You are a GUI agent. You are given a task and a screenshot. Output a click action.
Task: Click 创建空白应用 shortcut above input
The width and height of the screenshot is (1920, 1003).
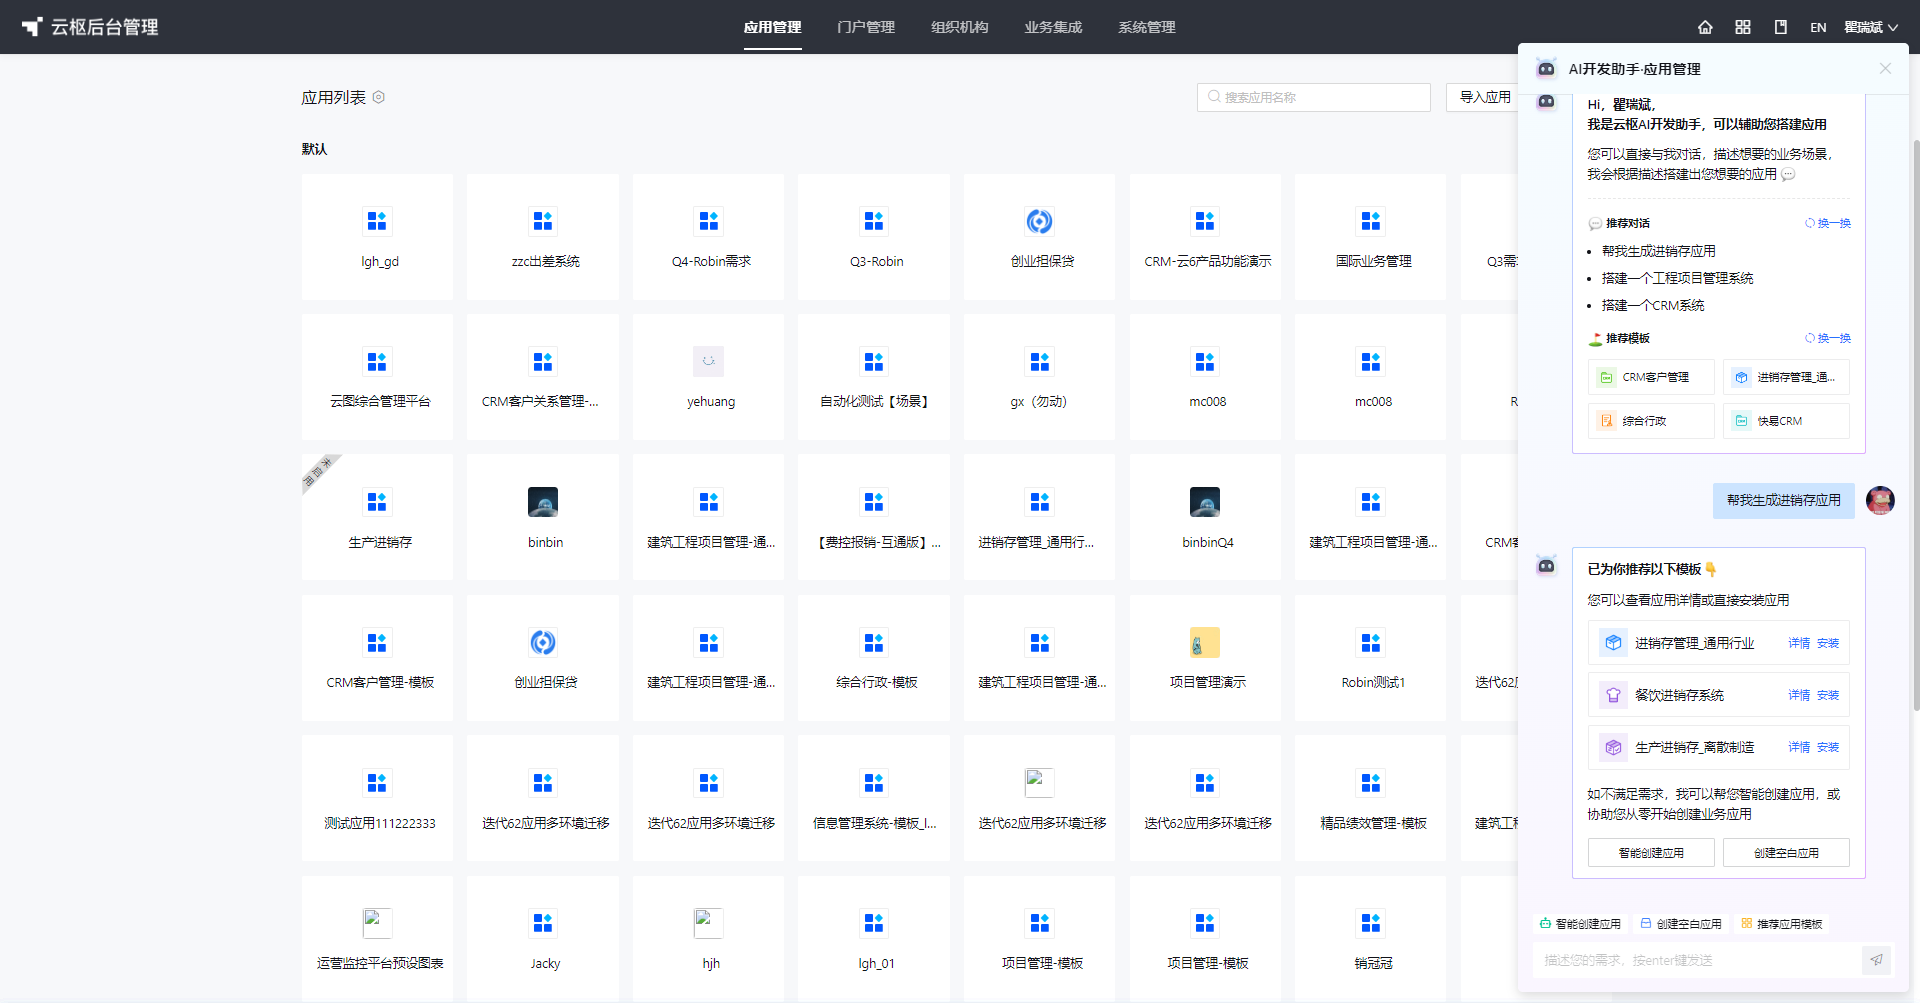pyautogui.click(x=1681, y=924)
